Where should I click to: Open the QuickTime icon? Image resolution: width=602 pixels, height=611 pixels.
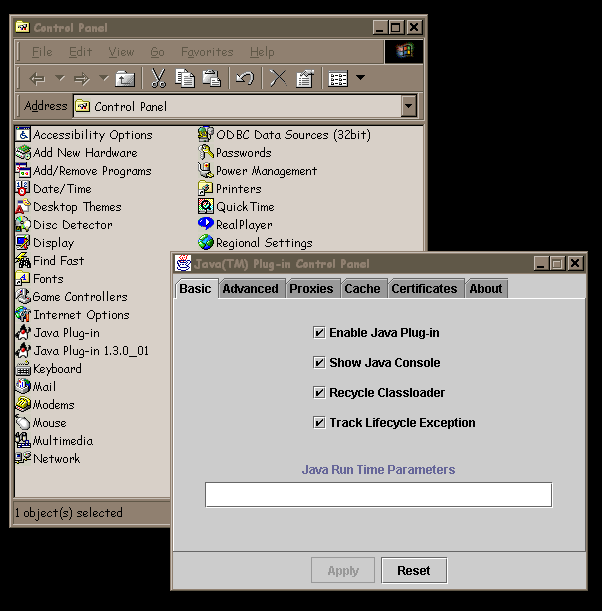[x=206, y=207]
